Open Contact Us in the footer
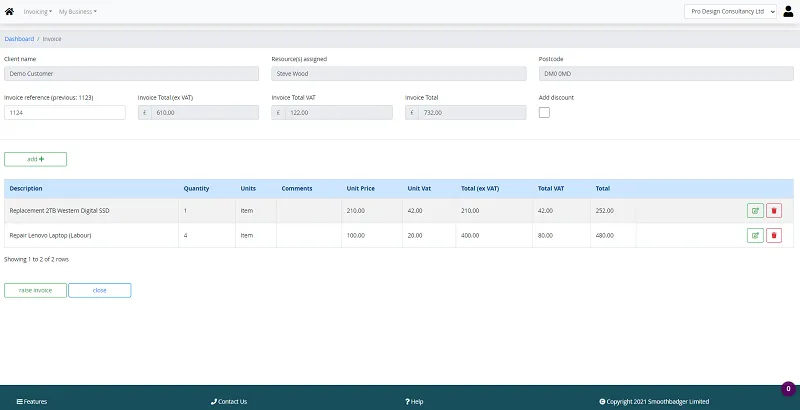Screen dimensions: 800x410 (229, 401)
